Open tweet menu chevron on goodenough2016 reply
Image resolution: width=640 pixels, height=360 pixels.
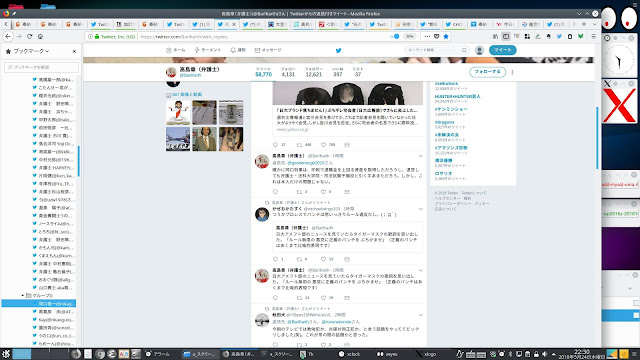pos(420,156)
